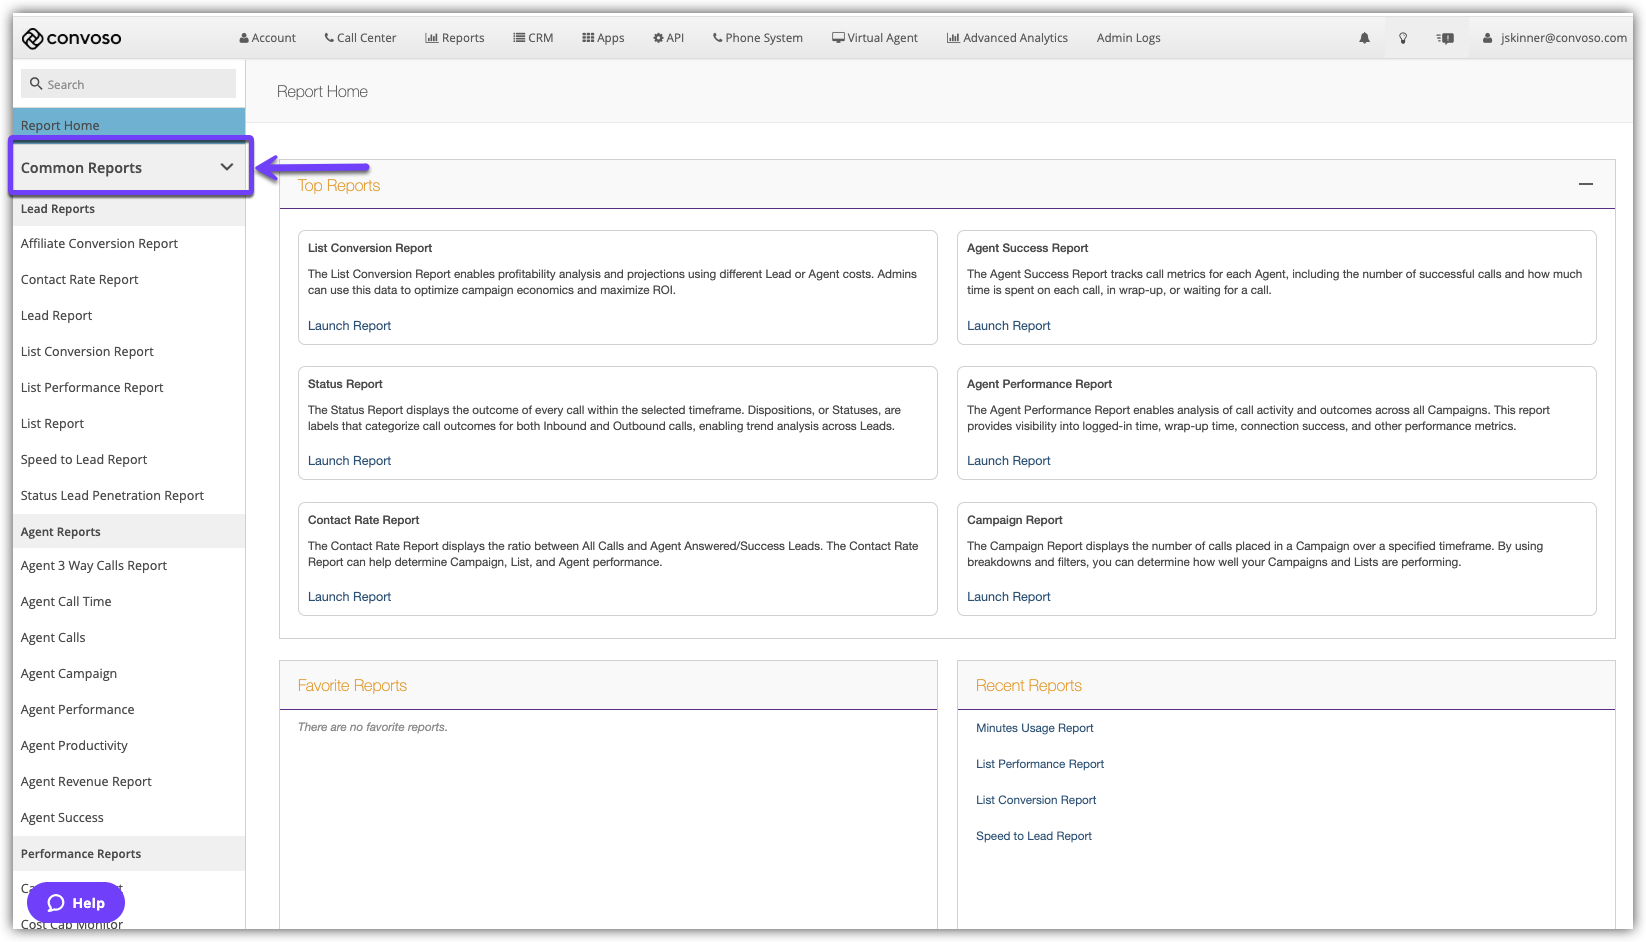Screen dimensions: 1646x942
Task: Open the Help chat bubble
Action: 76,903
